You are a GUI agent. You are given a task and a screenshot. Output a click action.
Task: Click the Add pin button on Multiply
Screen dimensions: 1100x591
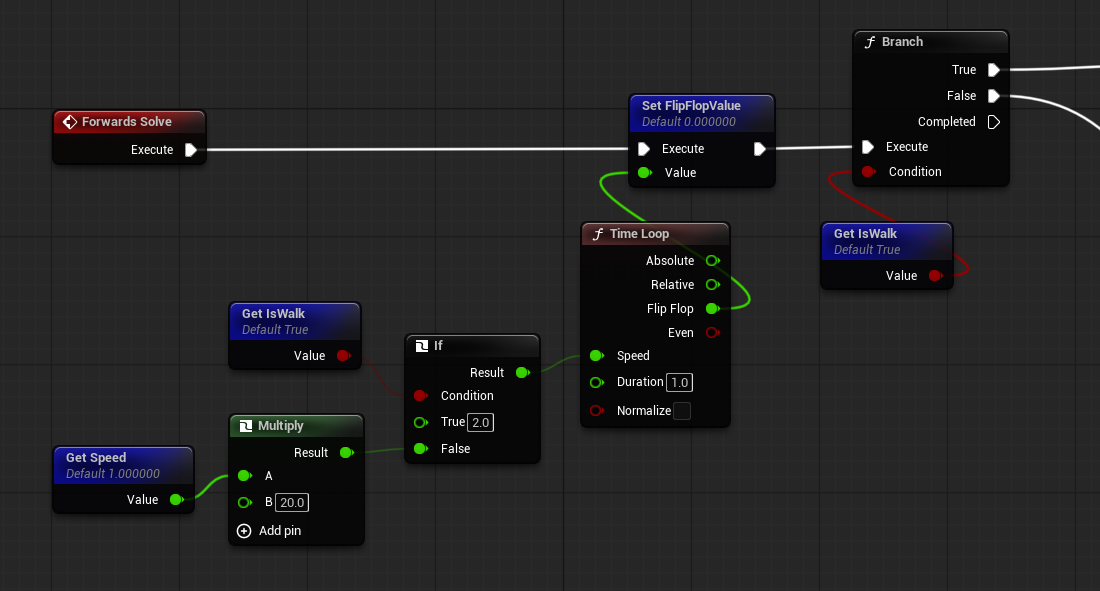point(245,531)
